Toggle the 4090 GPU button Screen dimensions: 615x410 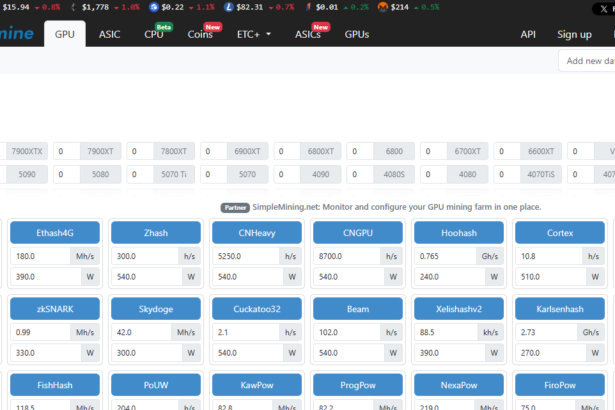pyautogui.click(x=320, y=174)
